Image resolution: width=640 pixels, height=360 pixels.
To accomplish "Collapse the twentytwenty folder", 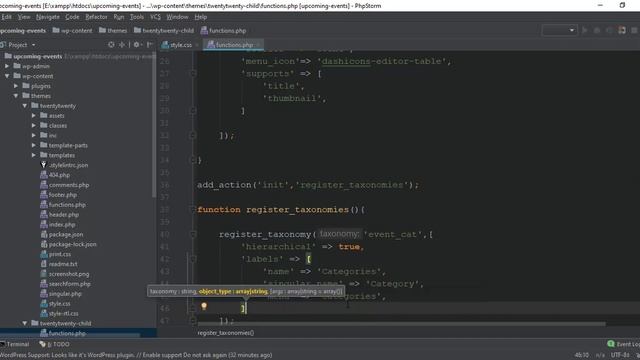I will pyautogui.click(x=25, y=106).
